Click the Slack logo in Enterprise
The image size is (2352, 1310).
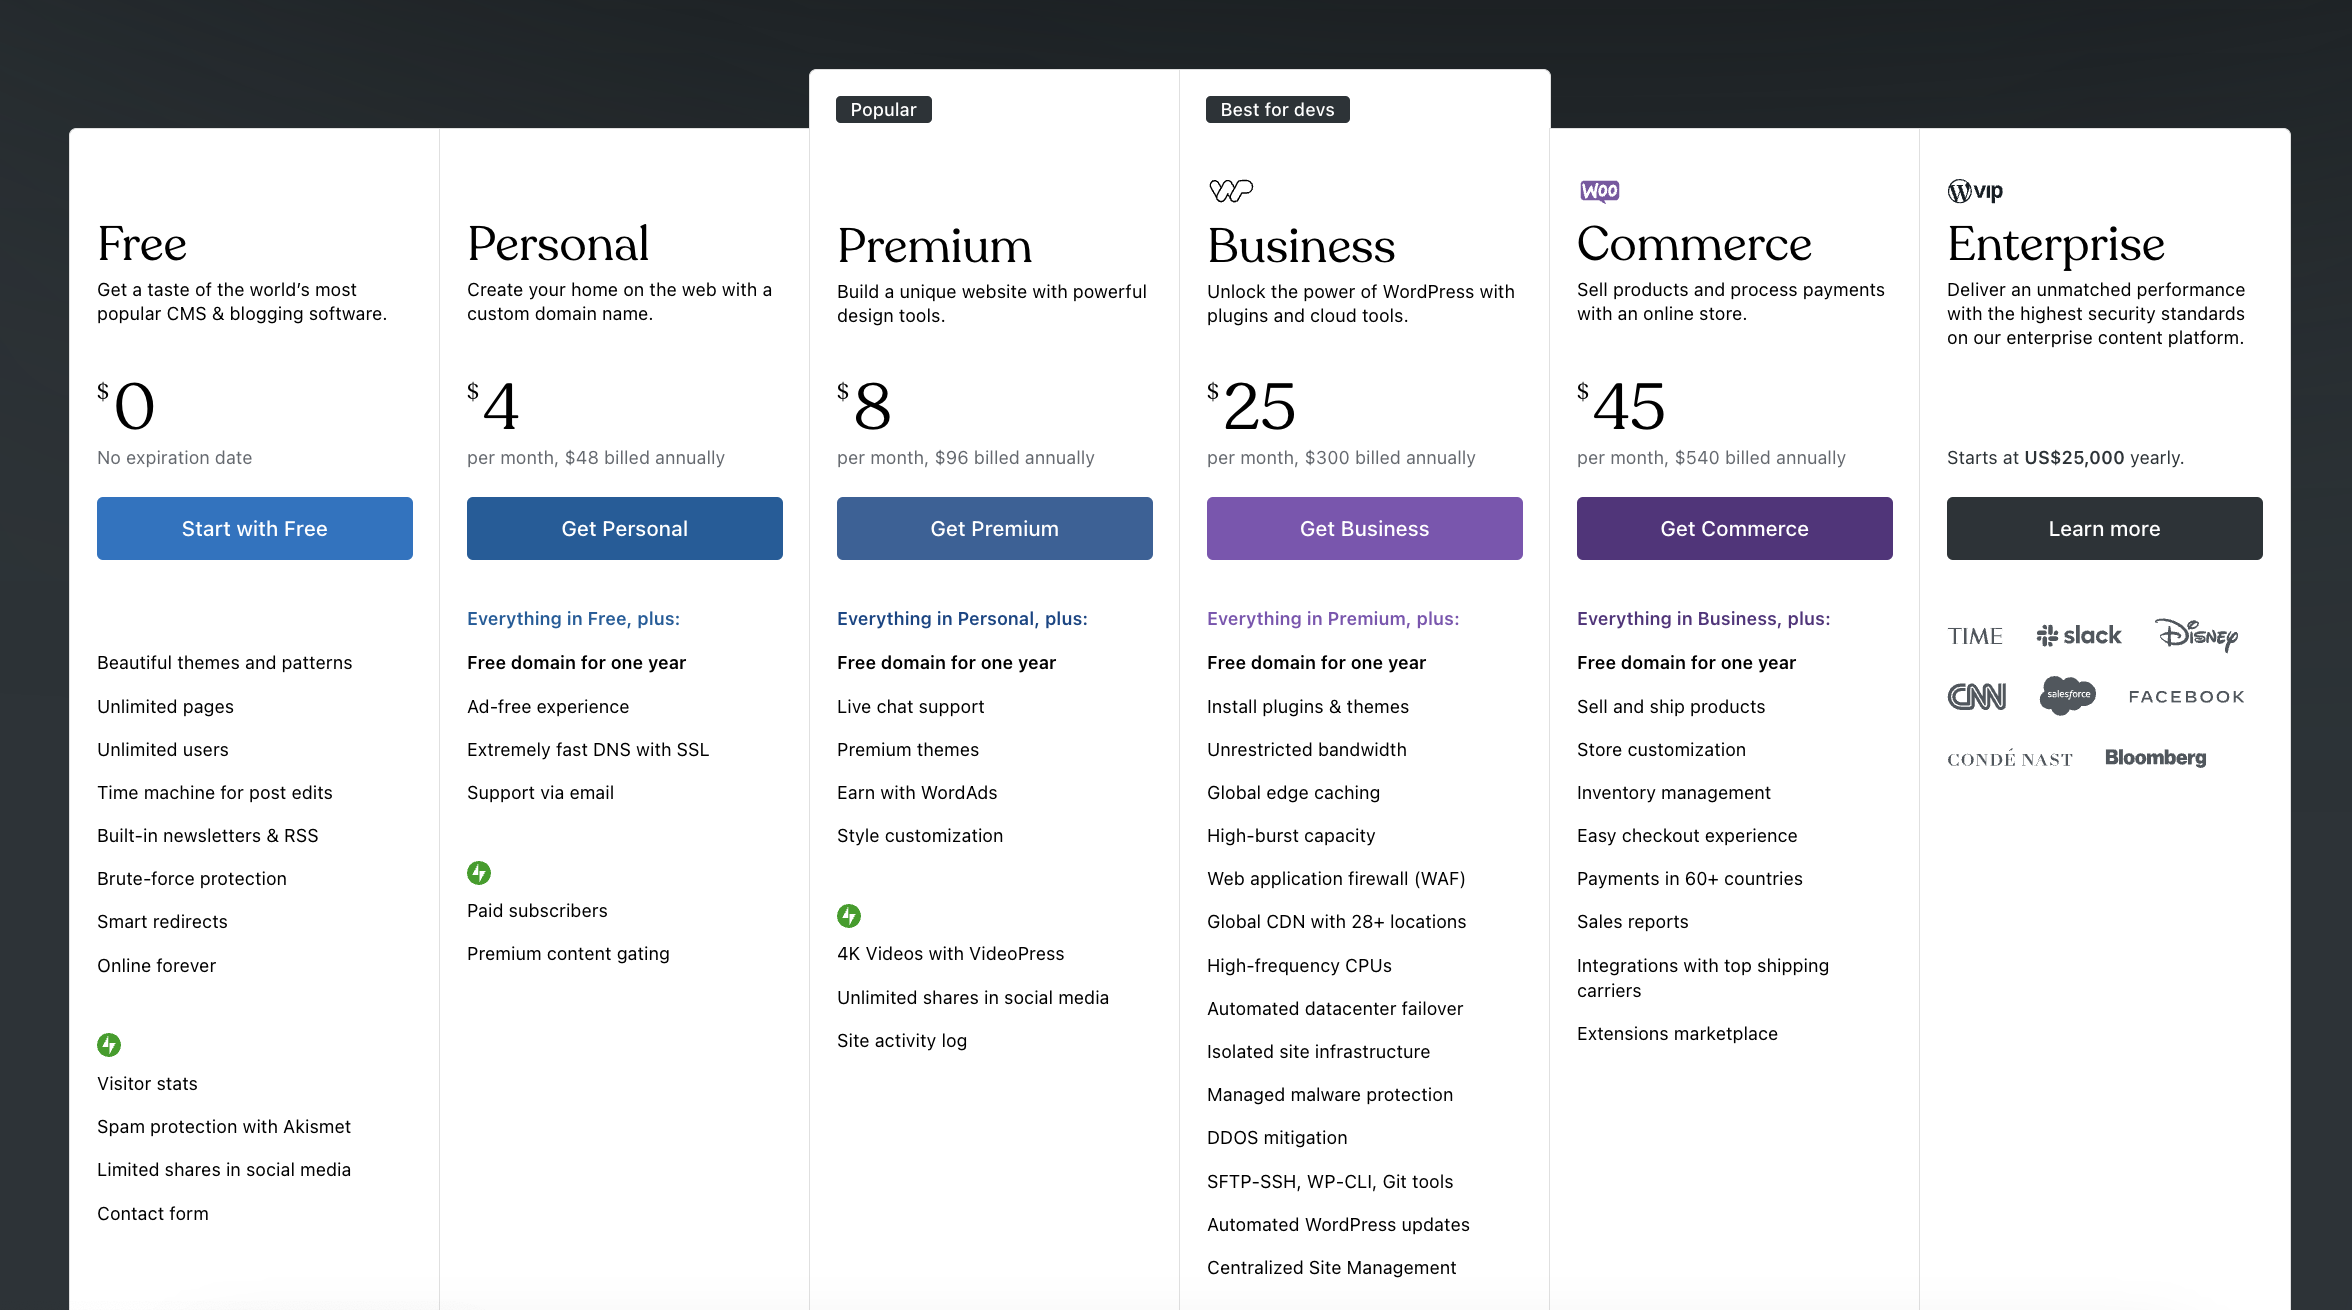click(2079, 636)
